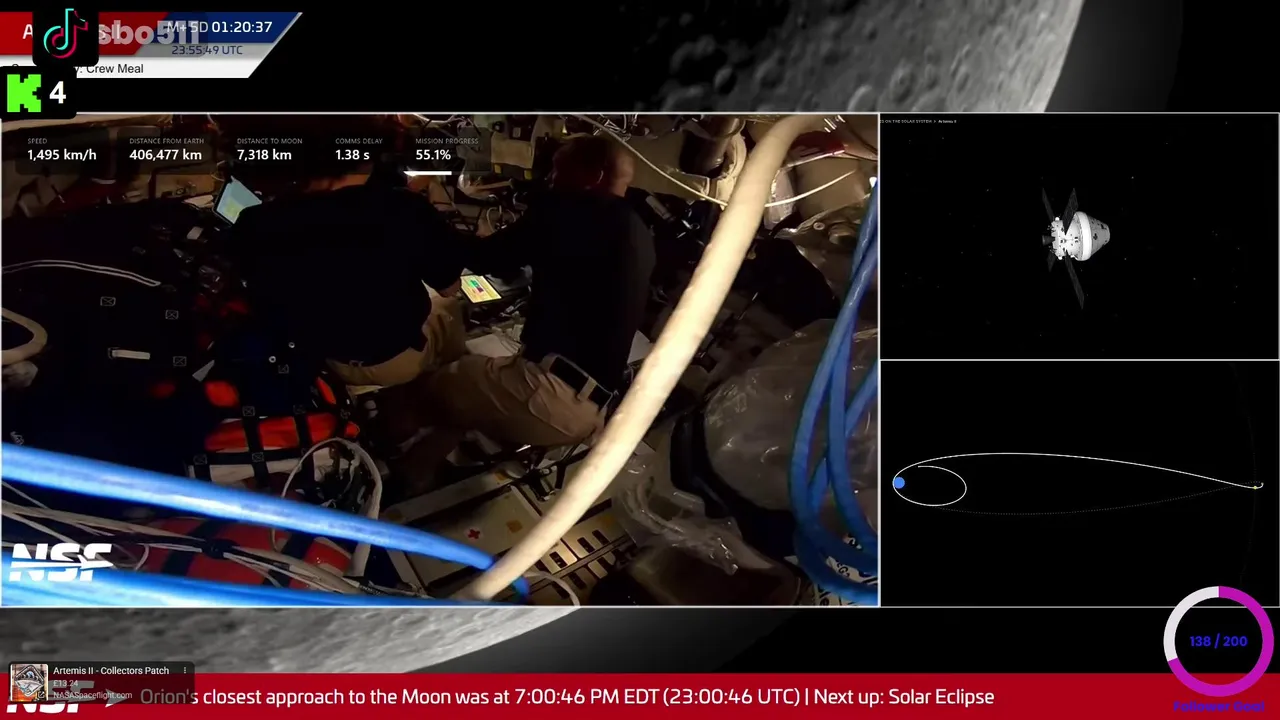Click the Distance from Earth 406,477 km value
The width and height of the screenshot is (1280, 720).
(165, 155)
